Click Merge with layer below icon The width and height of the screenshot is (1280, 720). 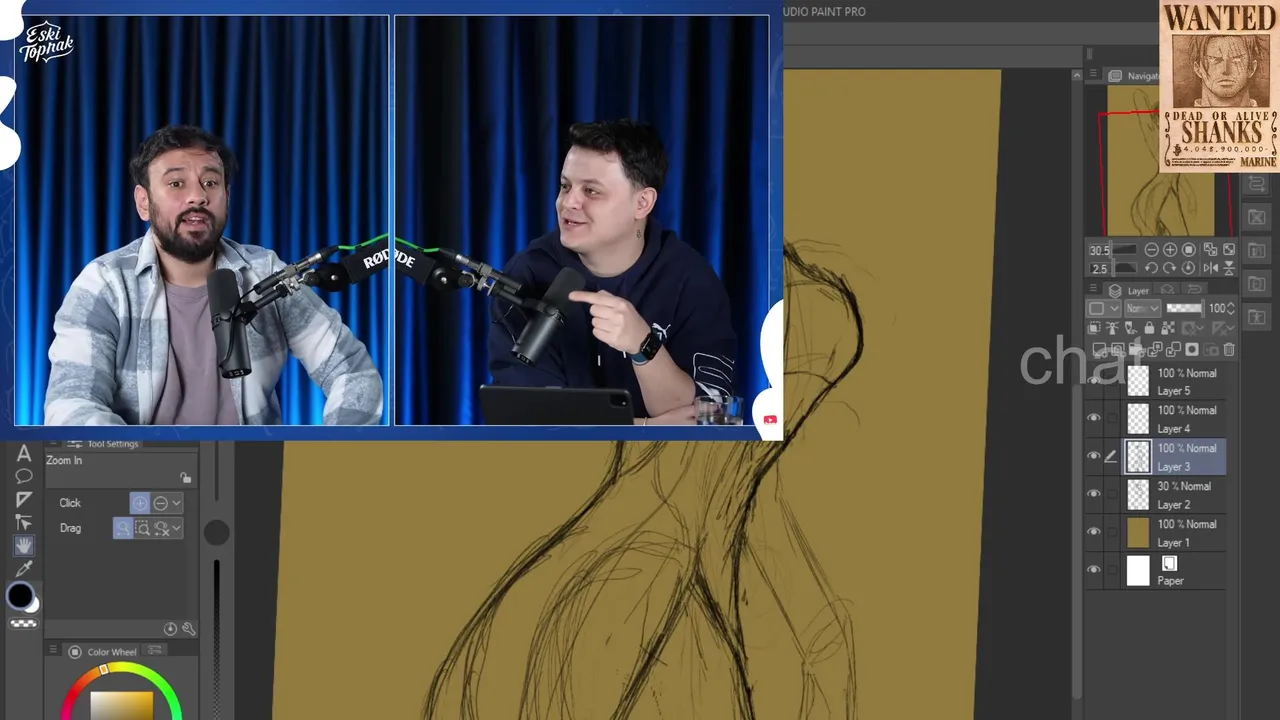point(1173,350)
